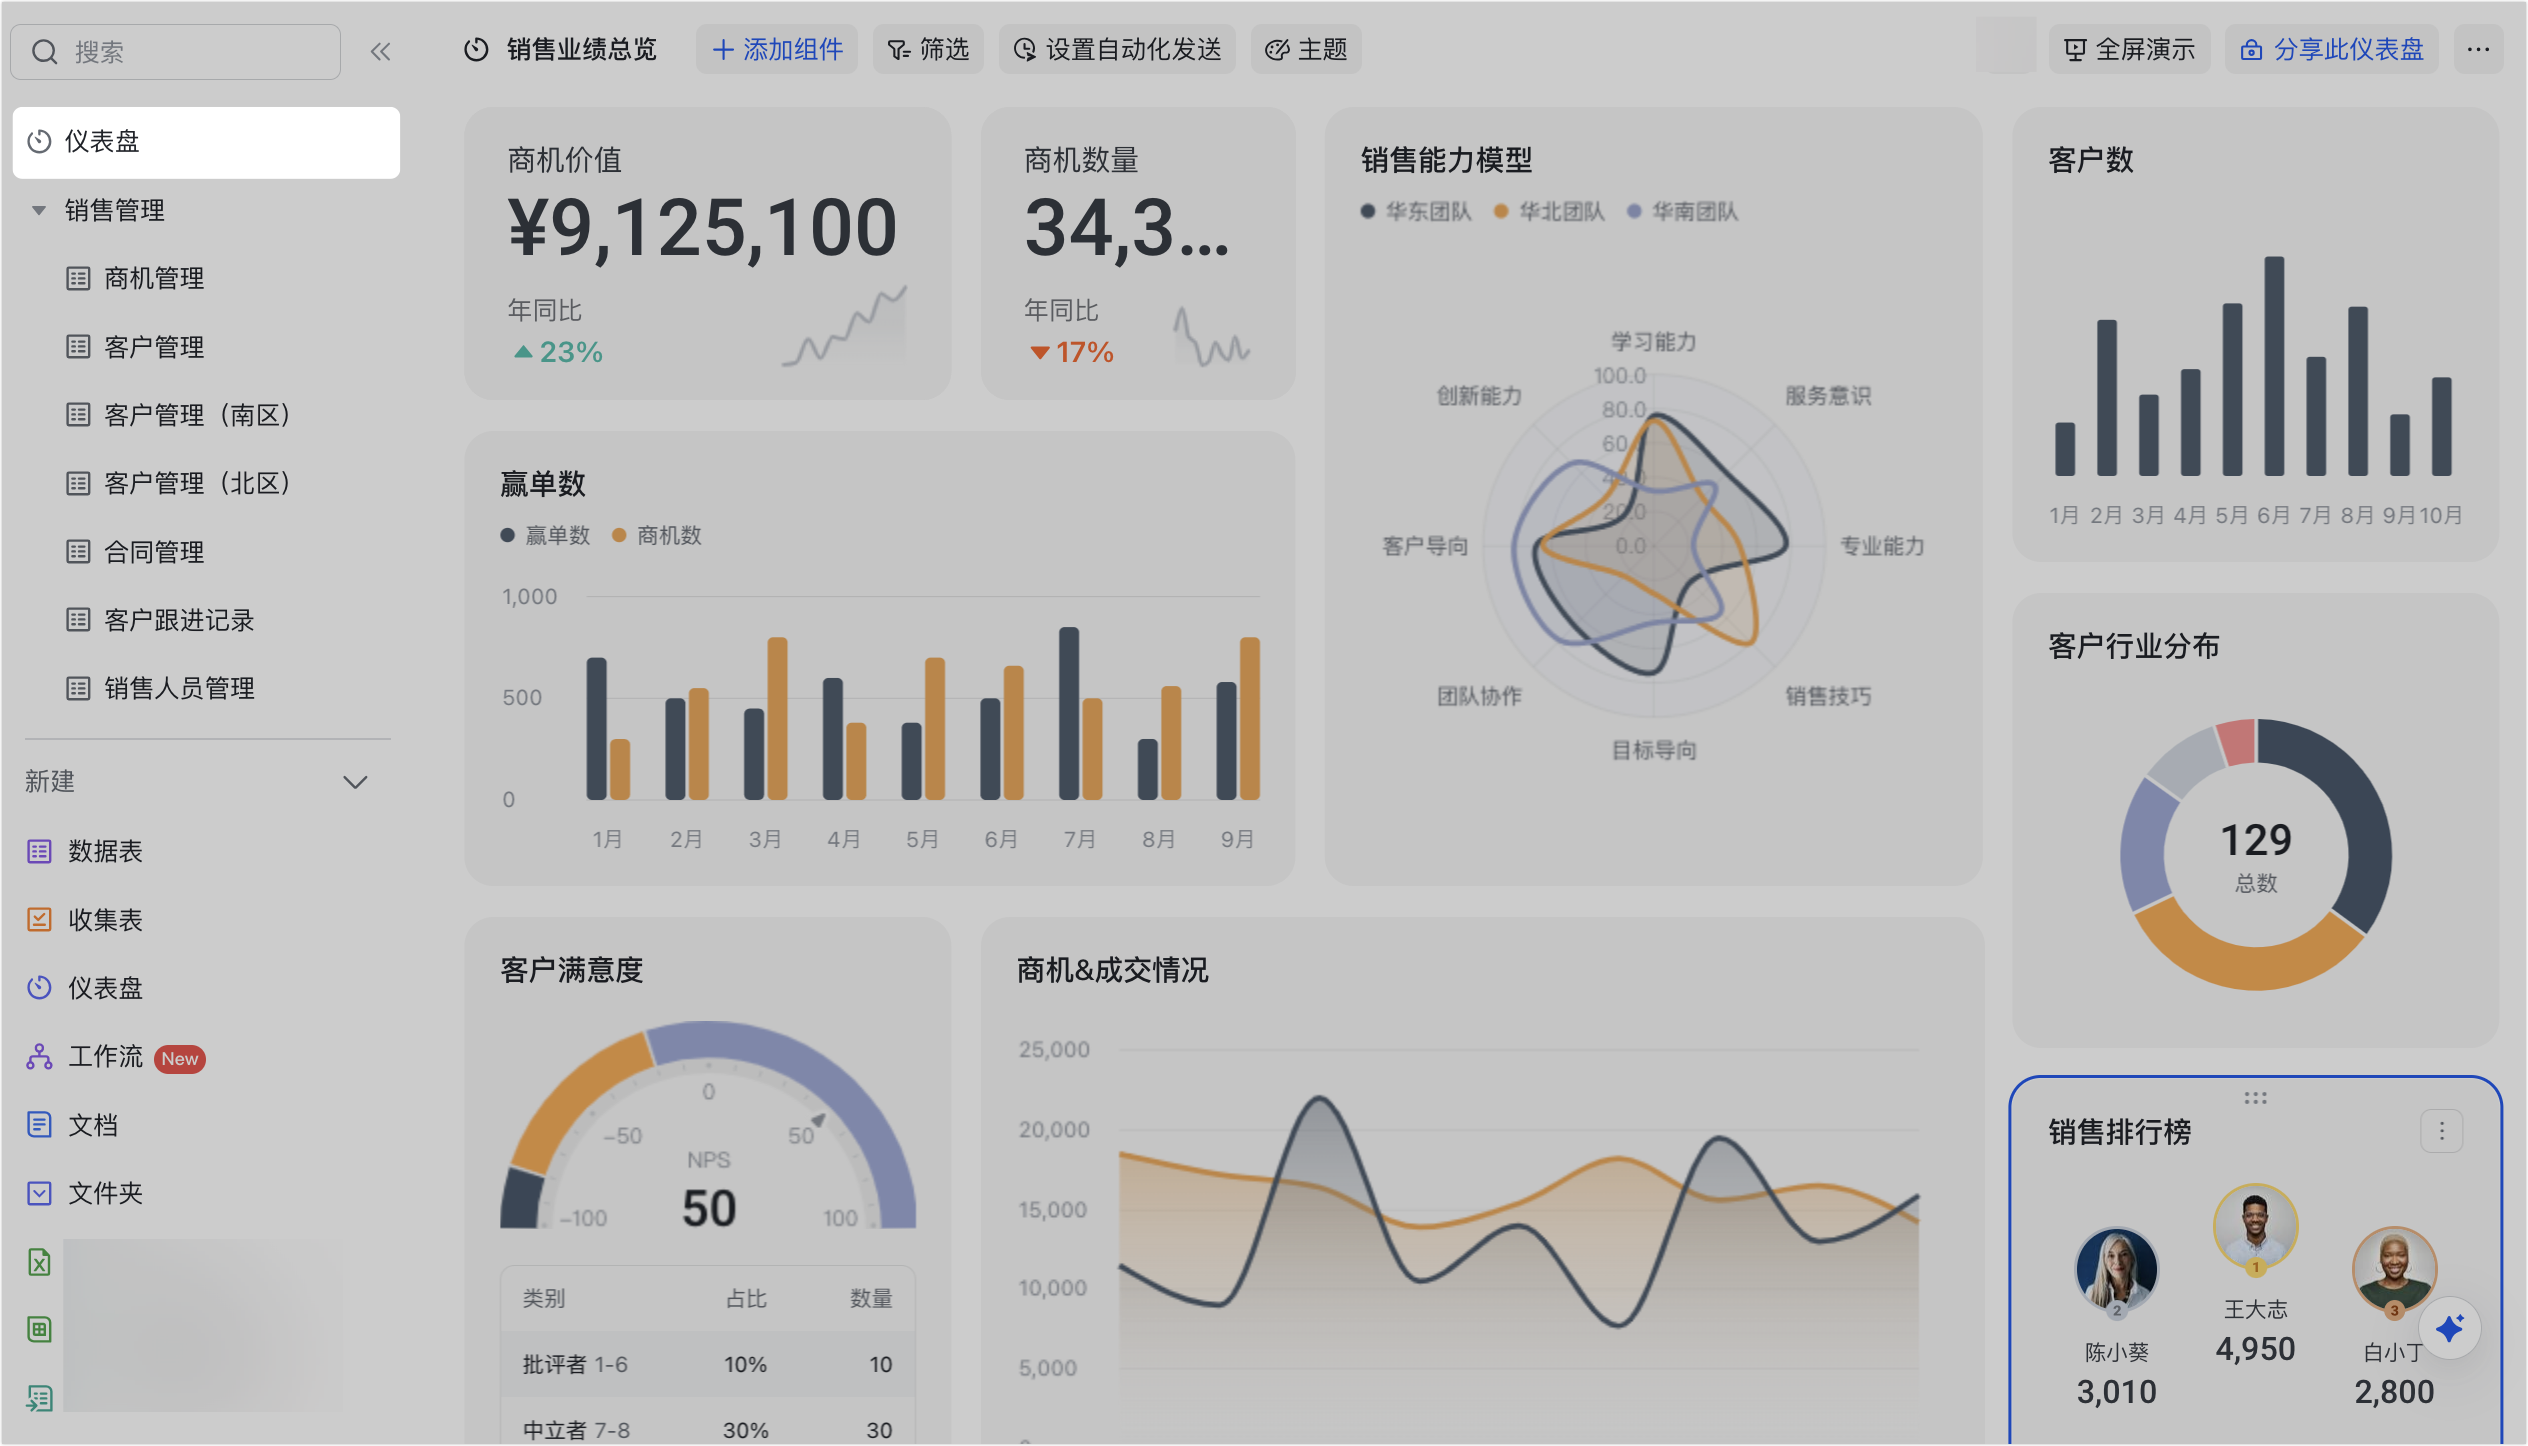Click 白小丁's avatar in the ranking

(x=2394, y=1270)
